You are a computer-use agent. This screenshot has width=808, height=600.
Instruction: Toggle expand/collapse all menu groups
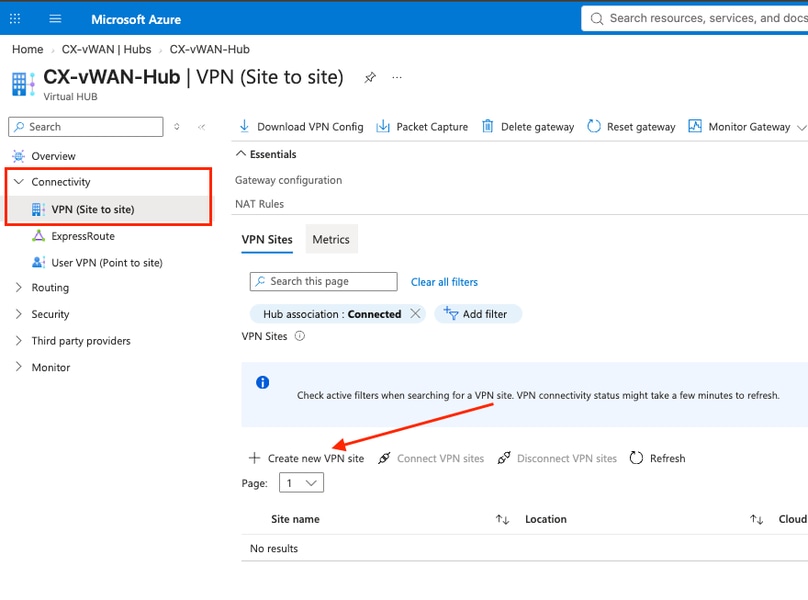(x=177, y=127)
